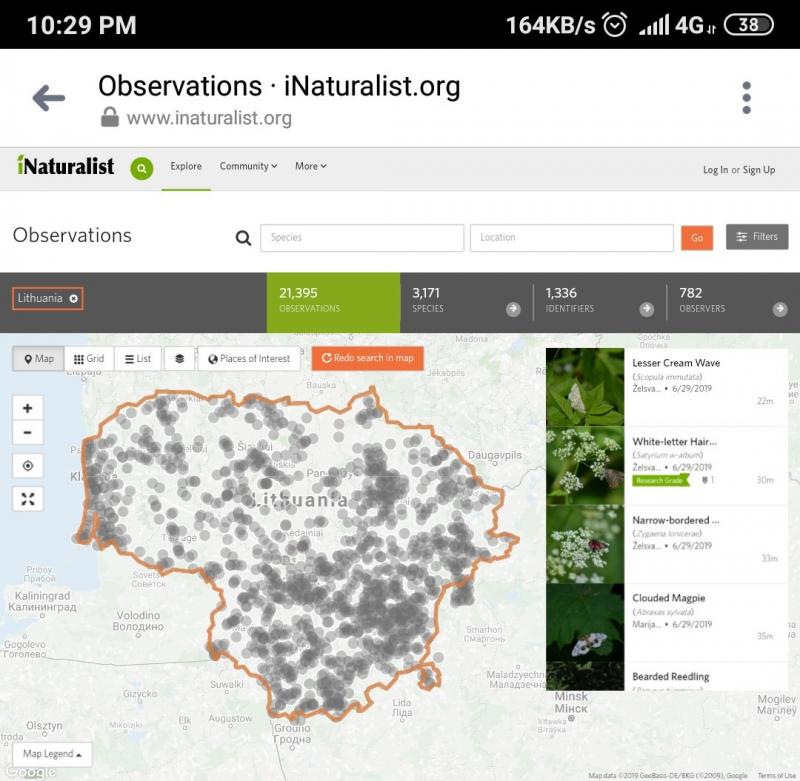This screenshot has width=800, height=781.
Task: Open species list via arrow icon
Action: coord(513,309)
